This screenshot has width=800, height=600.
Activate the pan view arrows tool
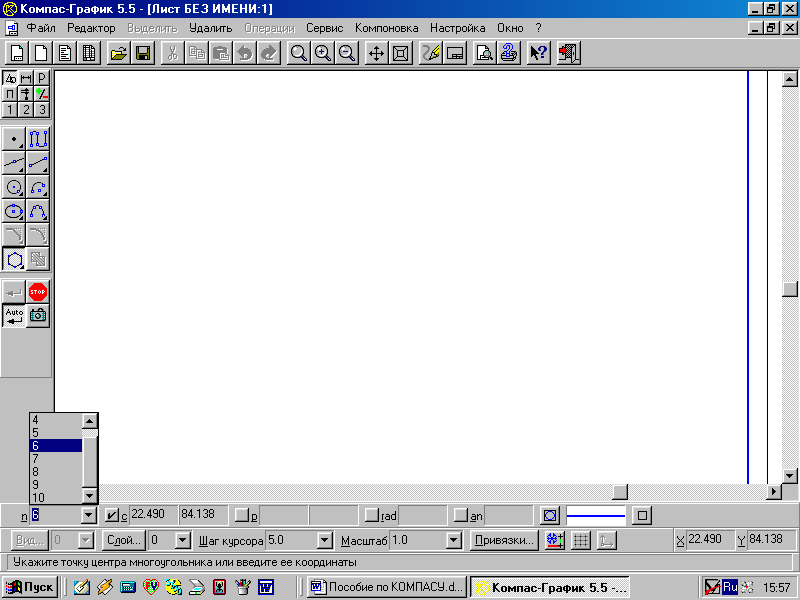pyautogui.click(x=376, y=53)
